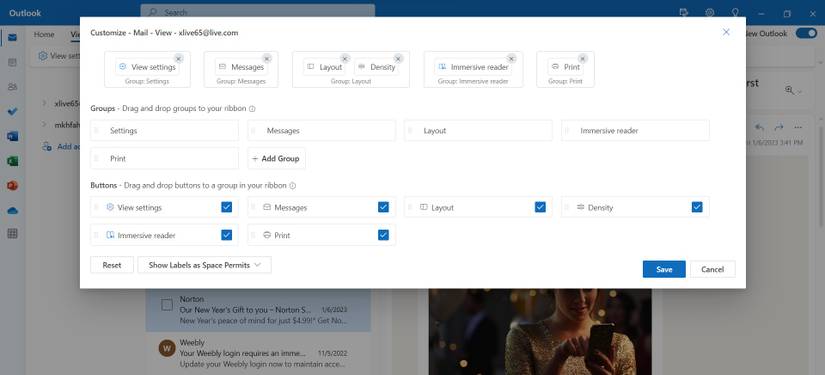This screenshot has width=825, height=375.
Task: Select the Settings group tile
Action: (x=164, y=130)
